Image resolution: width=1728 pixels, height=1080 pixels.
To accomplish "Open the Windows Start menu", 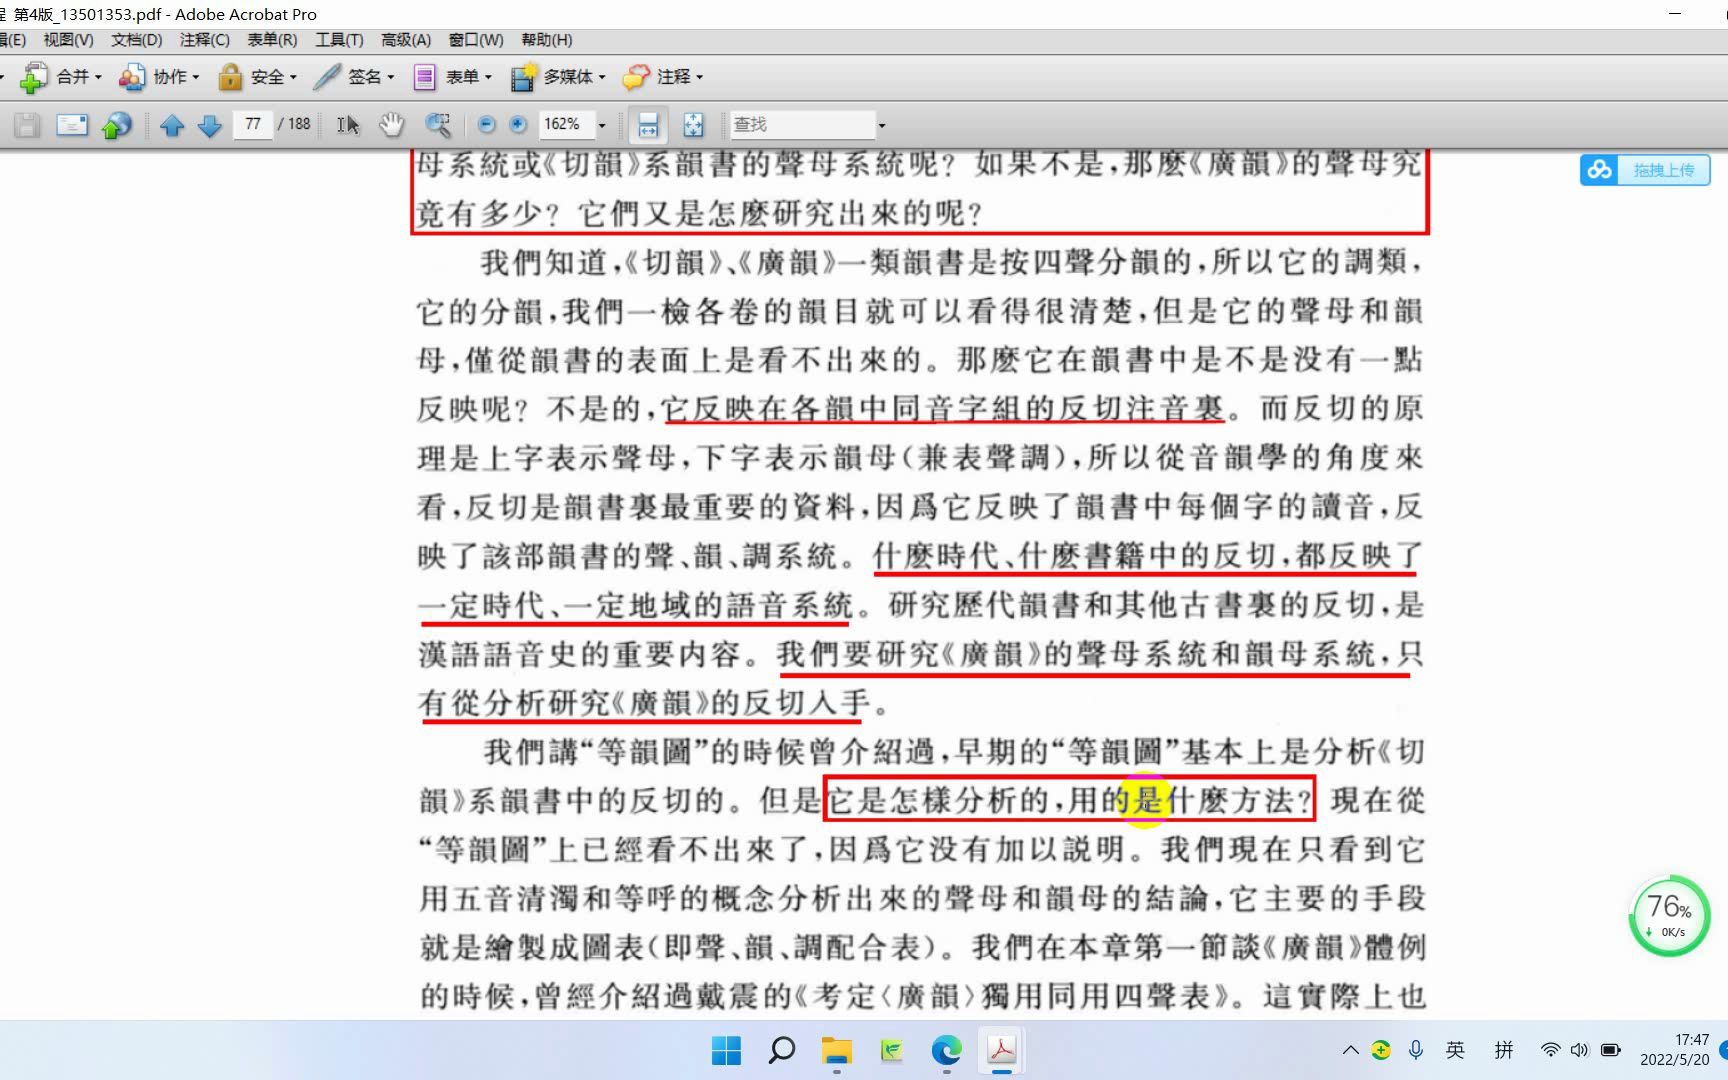I will 727,1050.
